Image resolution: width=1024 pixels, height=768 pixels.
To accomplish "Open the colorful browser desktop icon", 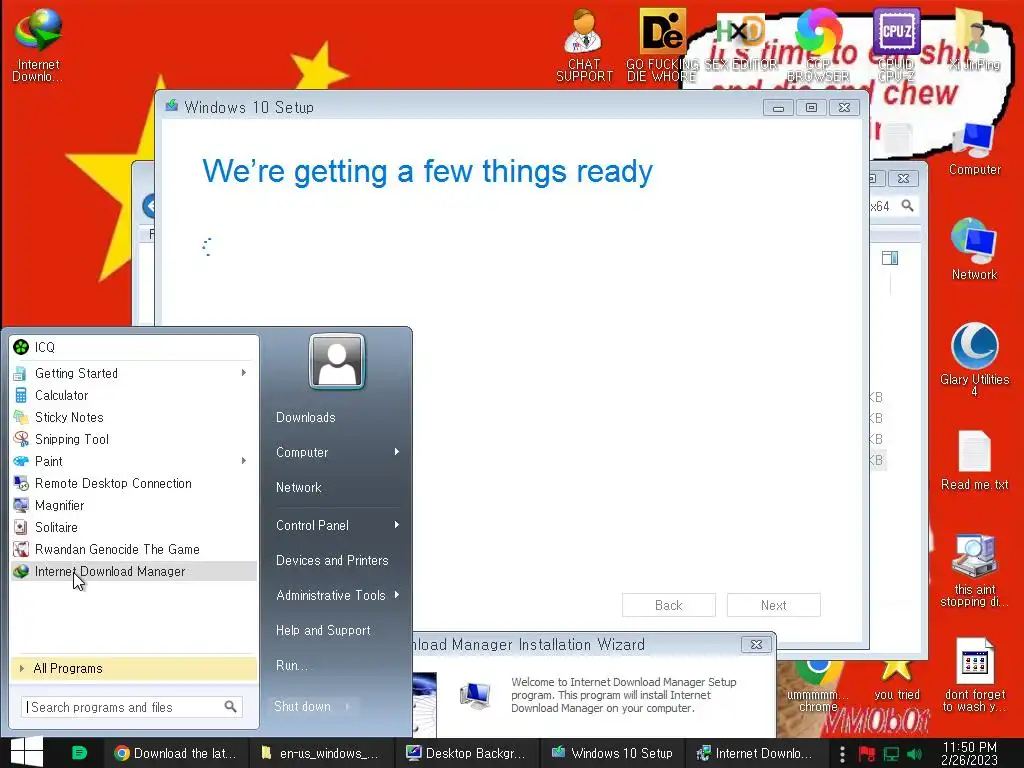I will coord(818,44).
